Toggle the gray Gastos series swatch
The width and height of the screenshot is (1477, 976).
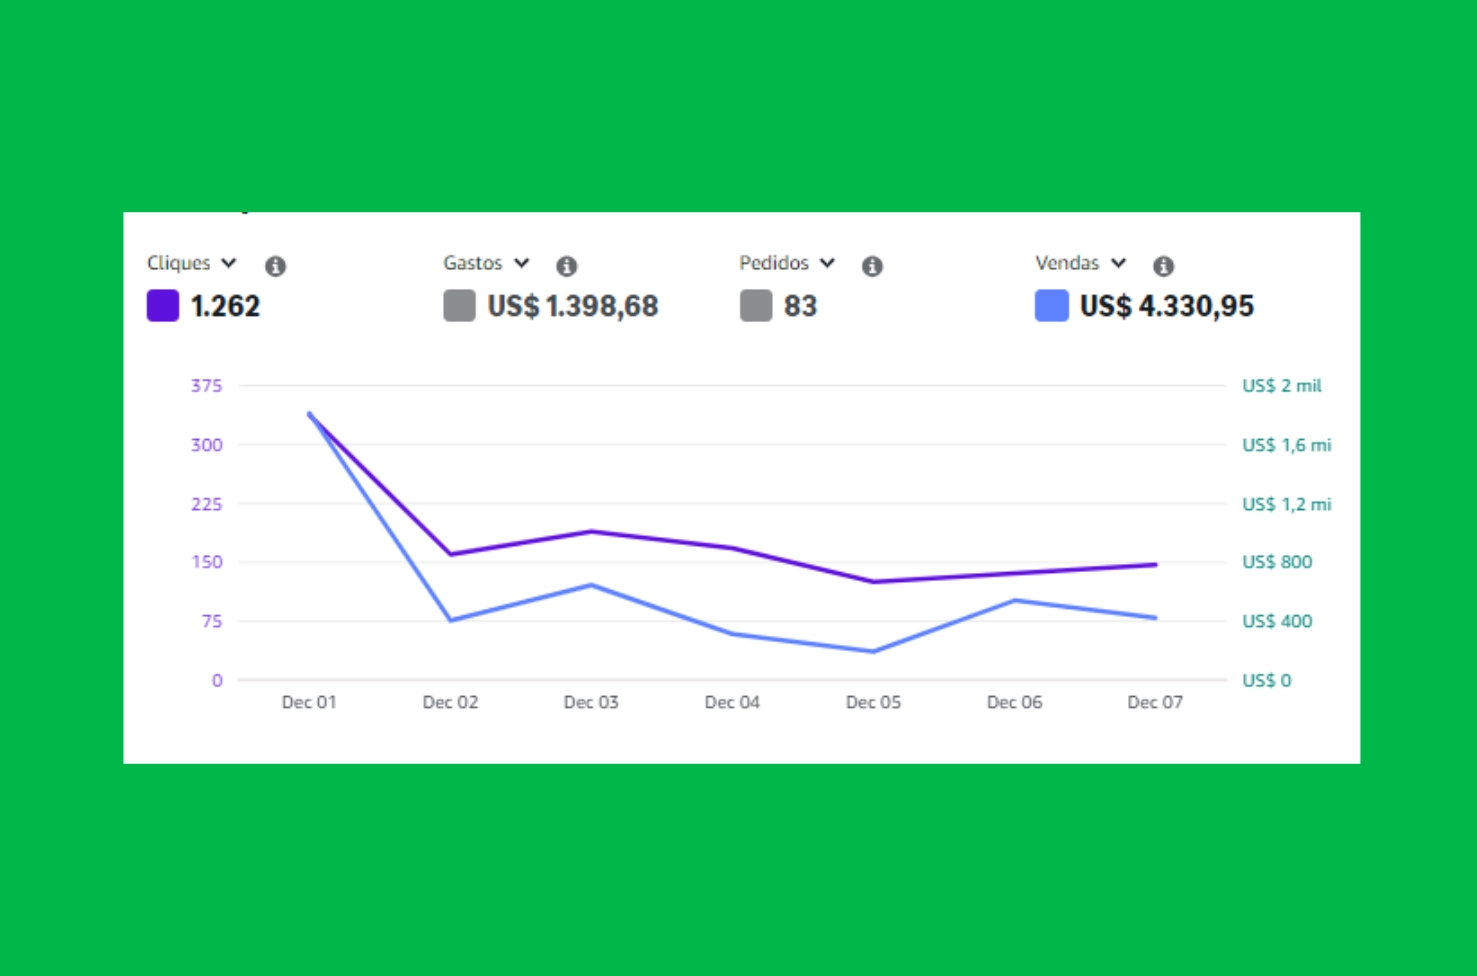click(459, 306)
